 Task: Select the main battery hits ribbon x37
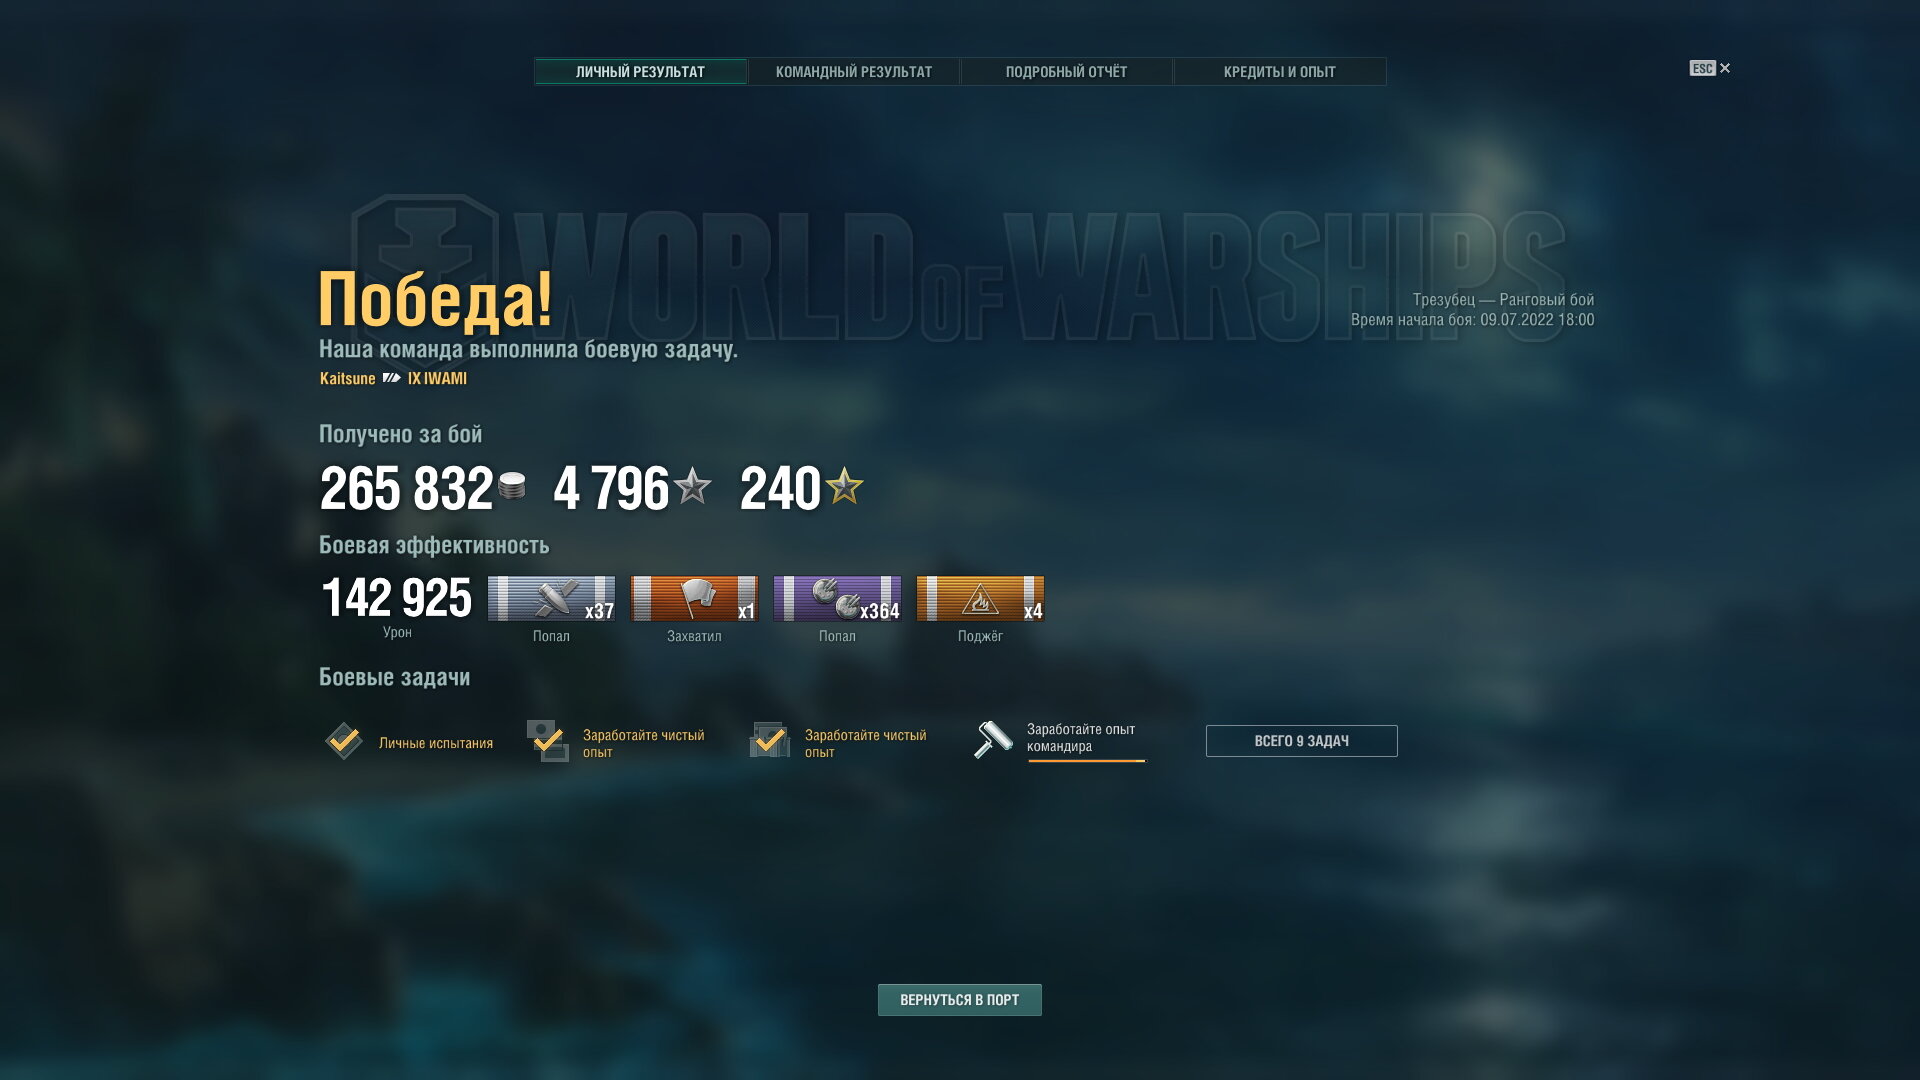(x=551, y=599)
